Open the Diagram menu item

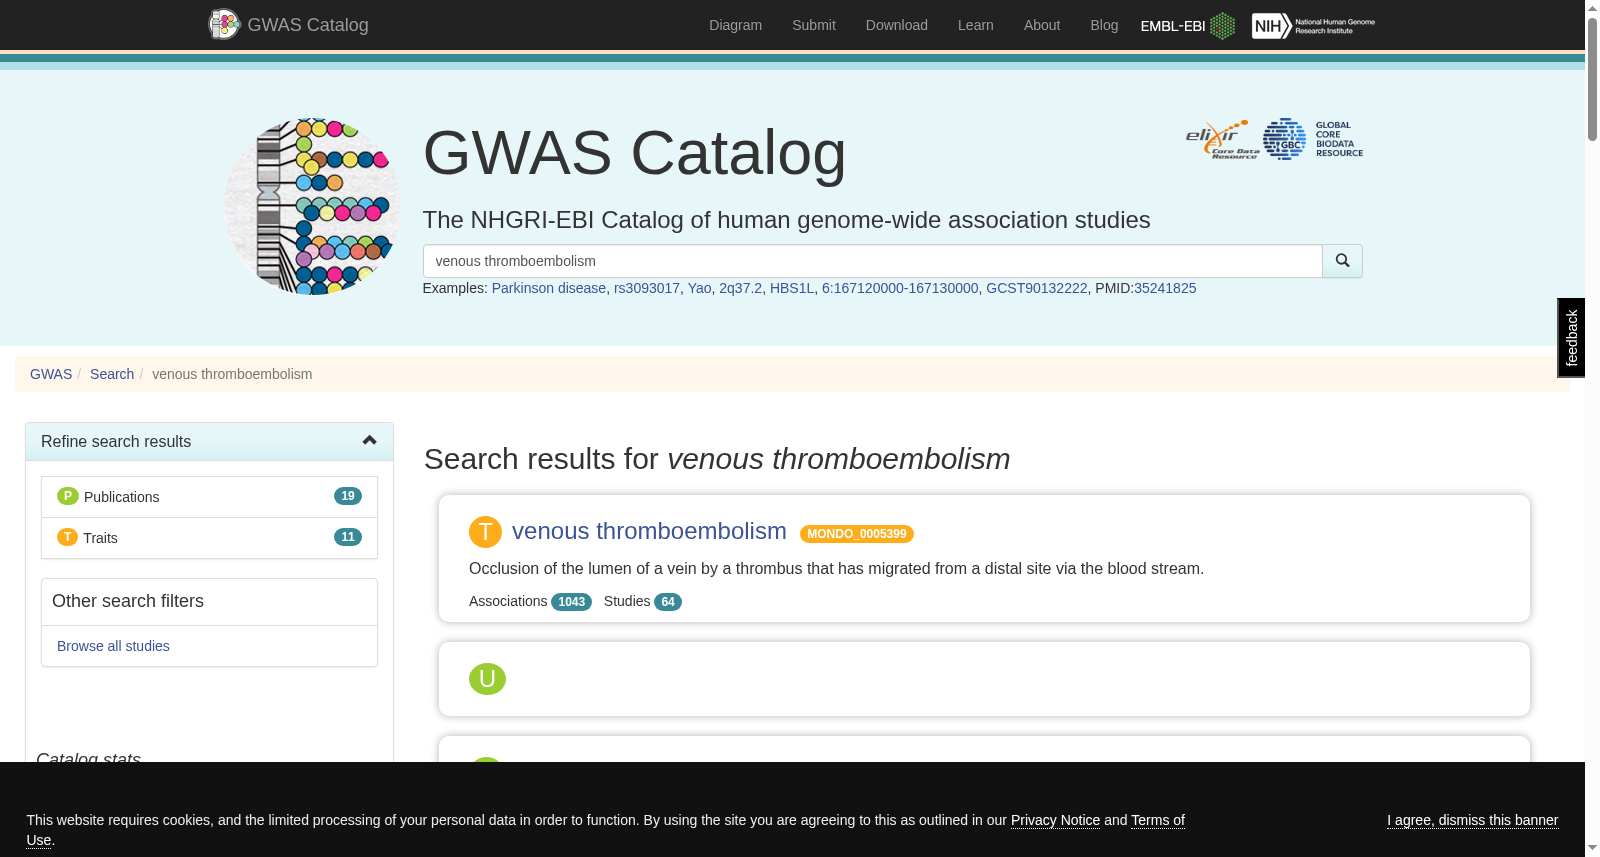point(735,25)
